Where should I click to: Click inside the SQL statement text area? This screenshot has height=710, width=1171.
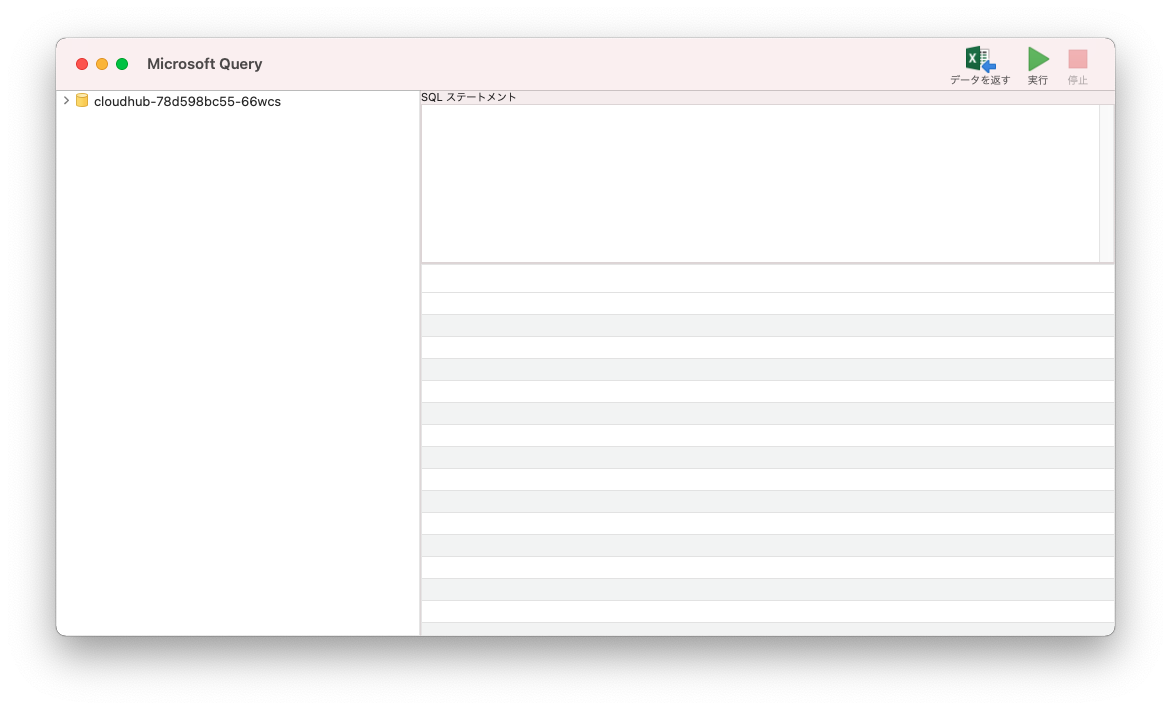[760, 184]
